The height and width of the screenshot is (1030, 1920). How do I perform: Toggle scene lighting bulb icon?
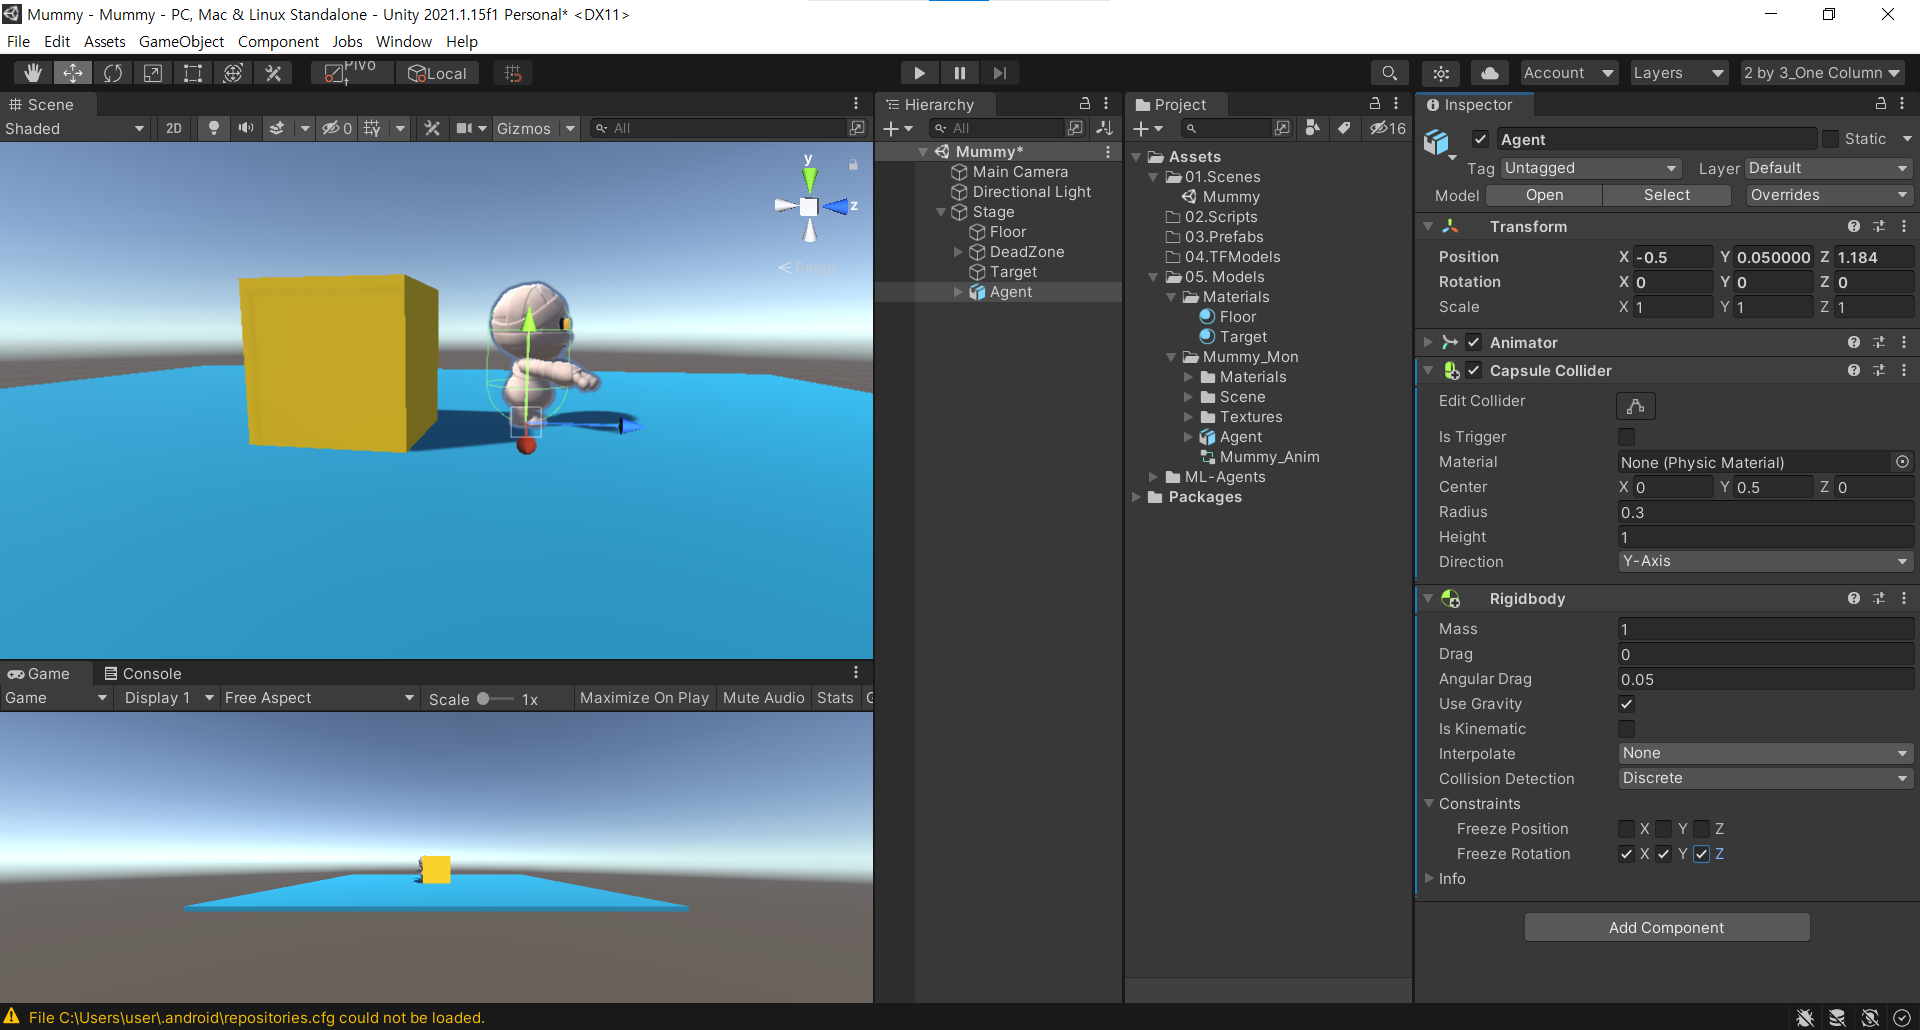tap(213, 128)
